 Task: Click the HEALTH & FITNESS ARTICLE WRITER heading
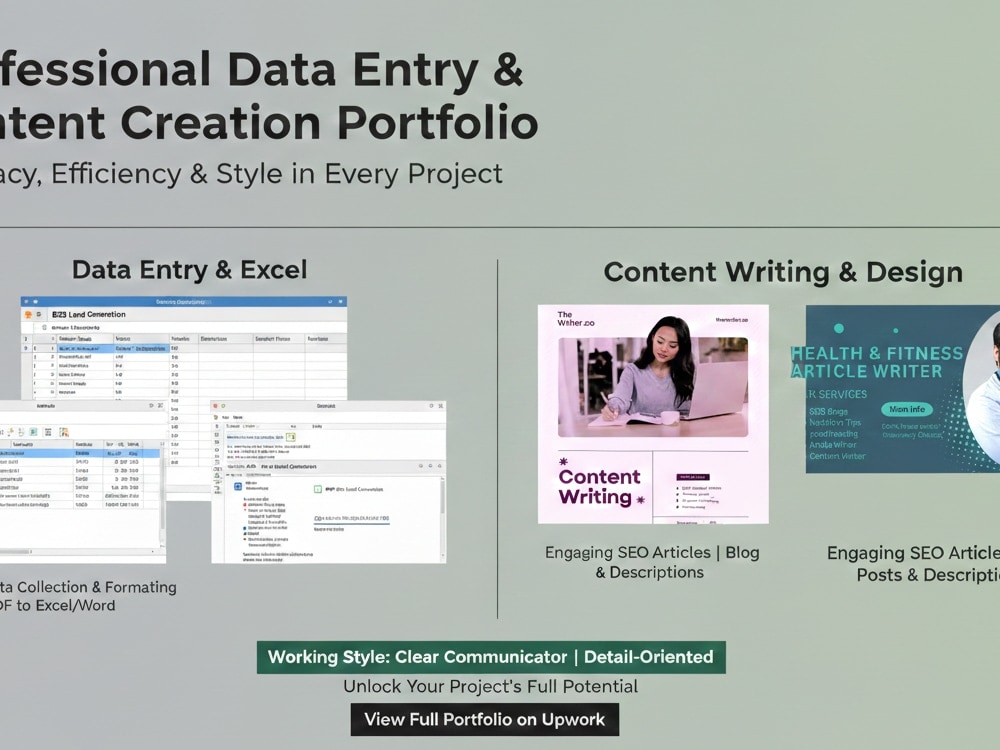pos(876,362)
